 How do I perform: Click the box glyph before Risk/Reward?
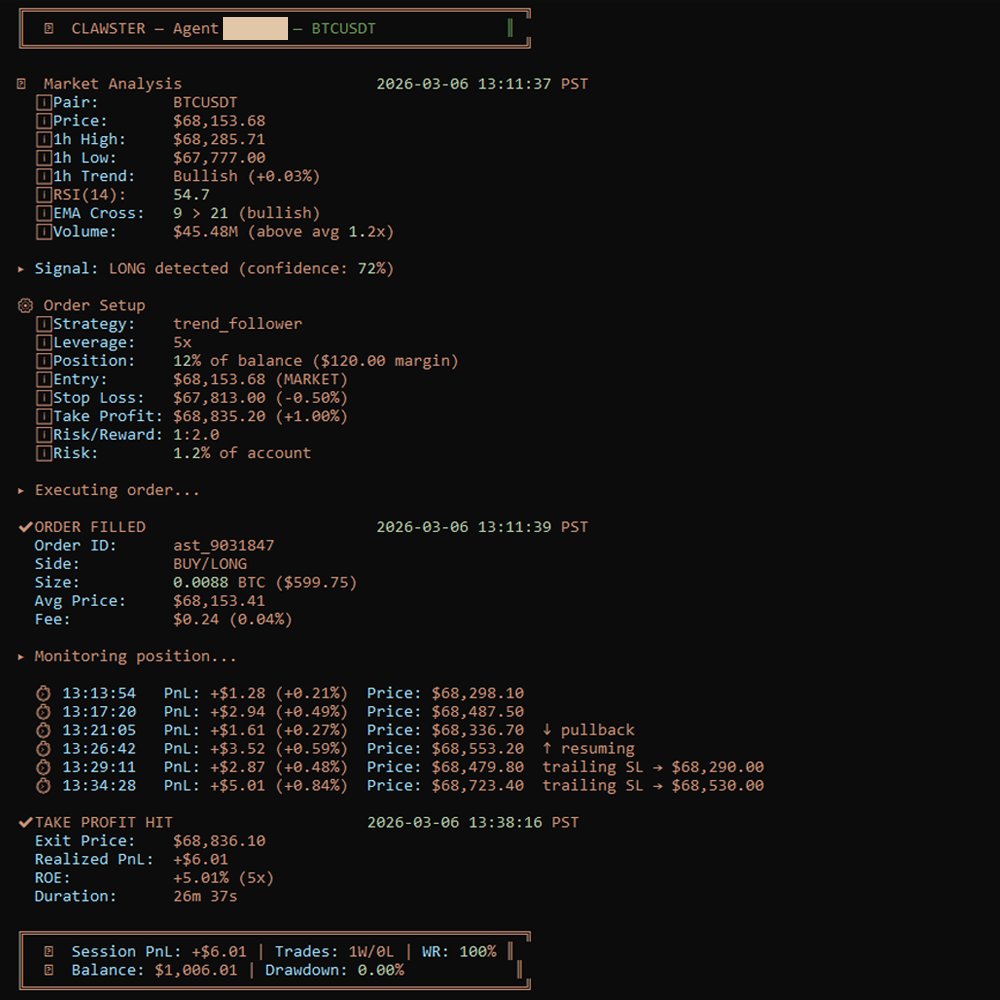(43, 435)
